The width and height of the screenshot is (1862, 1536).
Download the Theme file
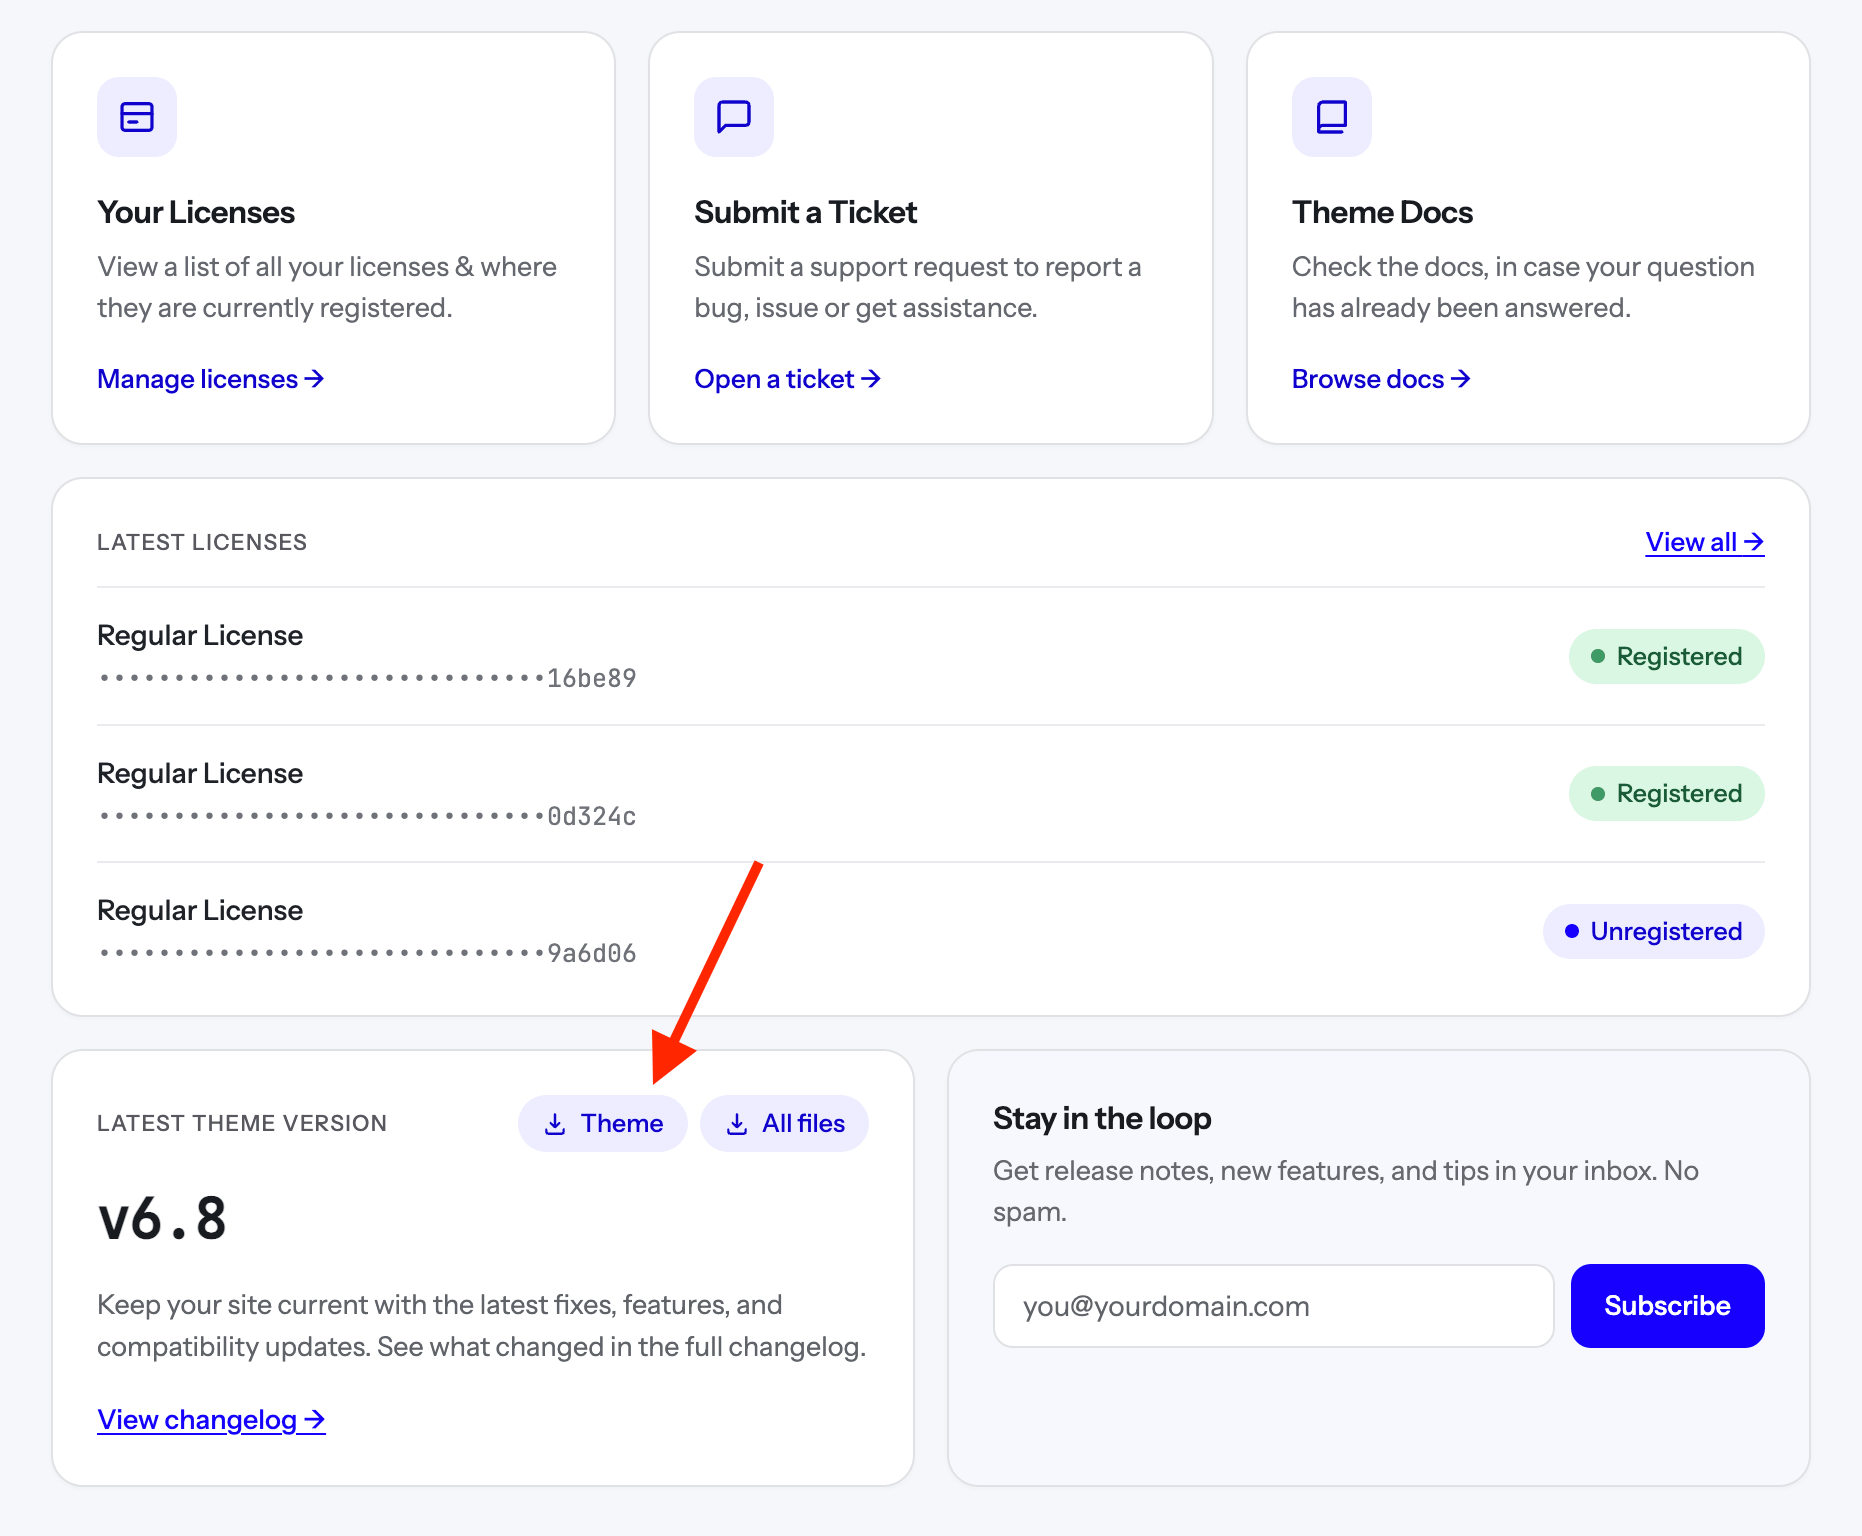coord(603,1124)
